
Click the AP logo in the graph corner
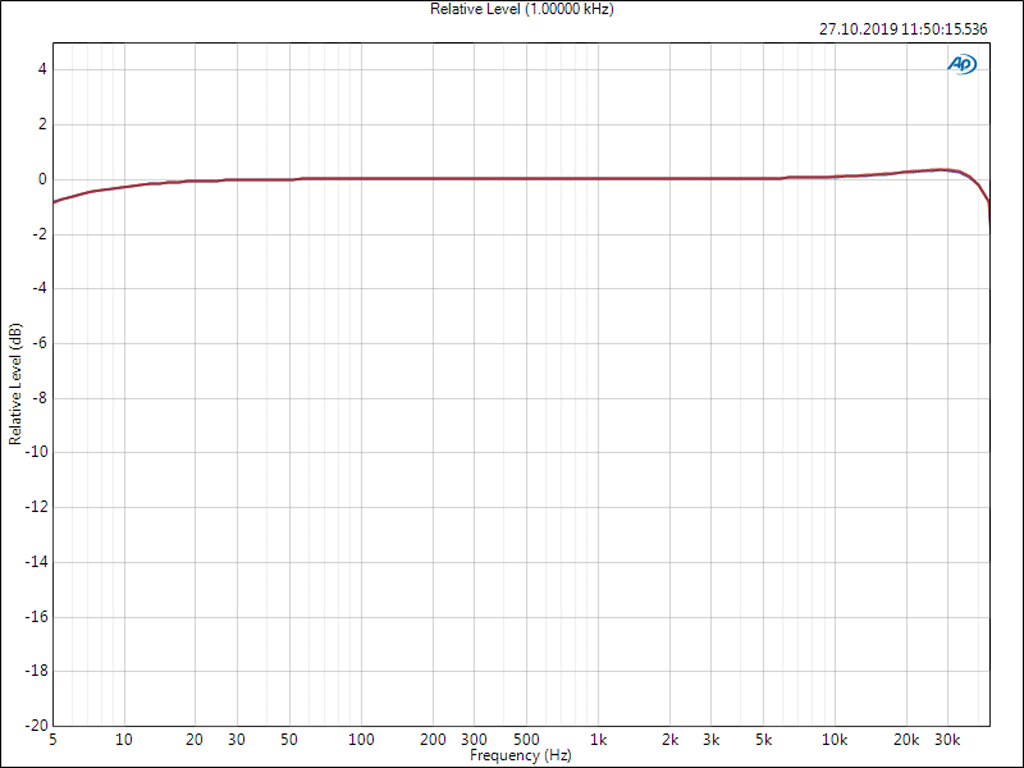coord(962,64)
